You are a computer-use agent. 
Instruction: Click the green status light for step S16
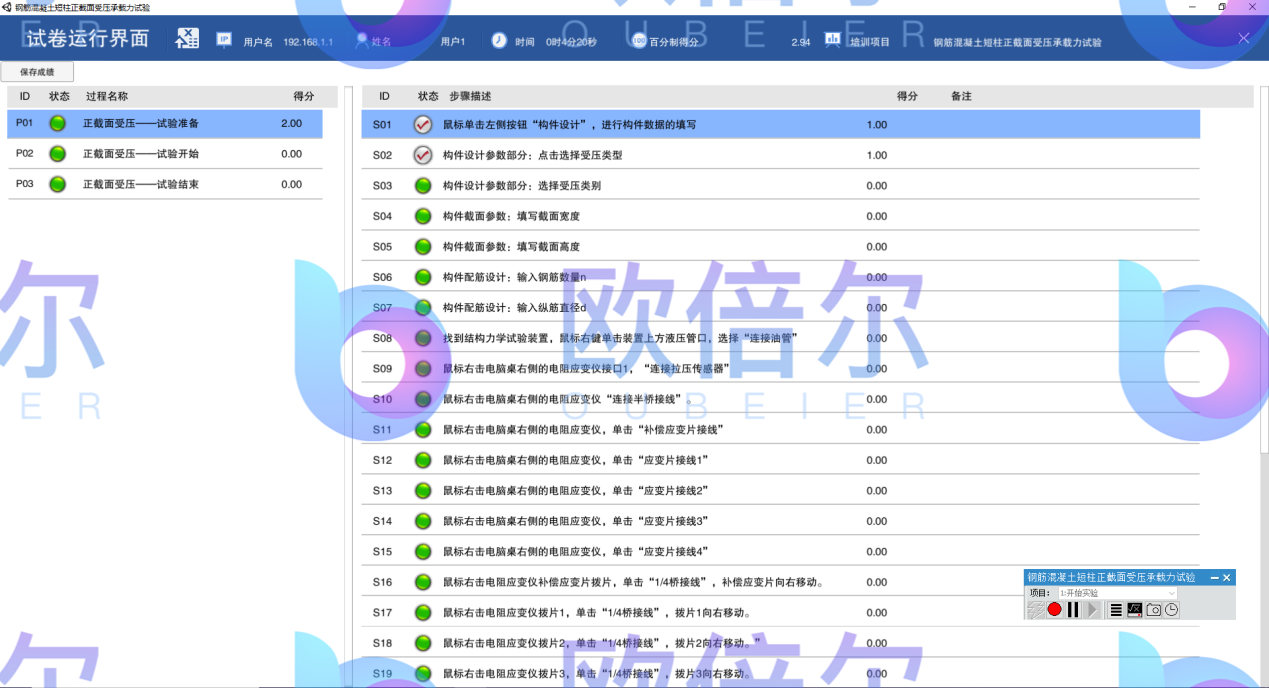[423, 582]
